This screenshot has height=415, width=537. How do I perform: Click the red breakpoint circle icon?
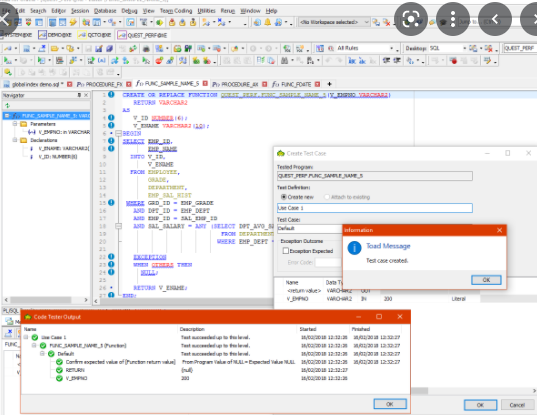[x=159, y=61]
